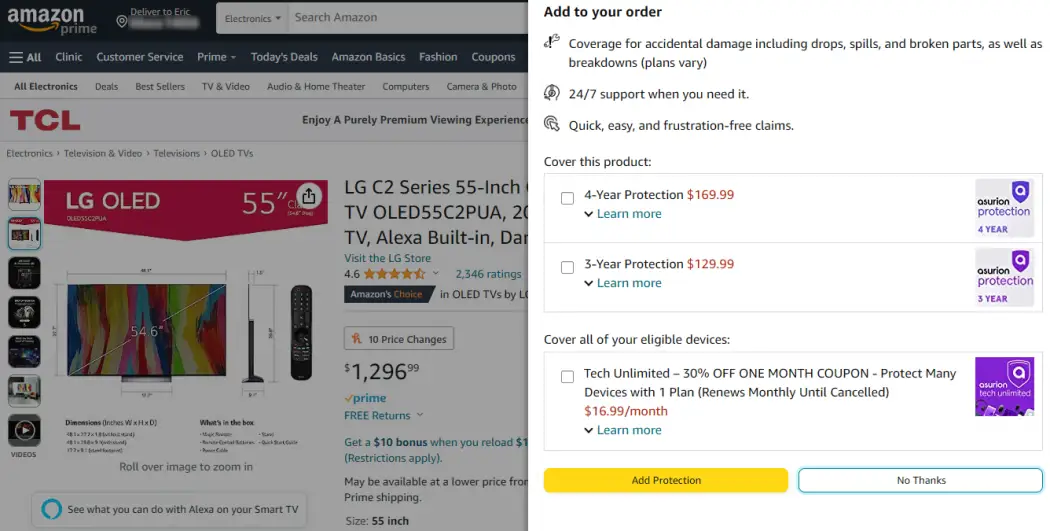Click the Add Protection button
The width and height of the screenshot is (1050, 531).
[x=666, y=480]
